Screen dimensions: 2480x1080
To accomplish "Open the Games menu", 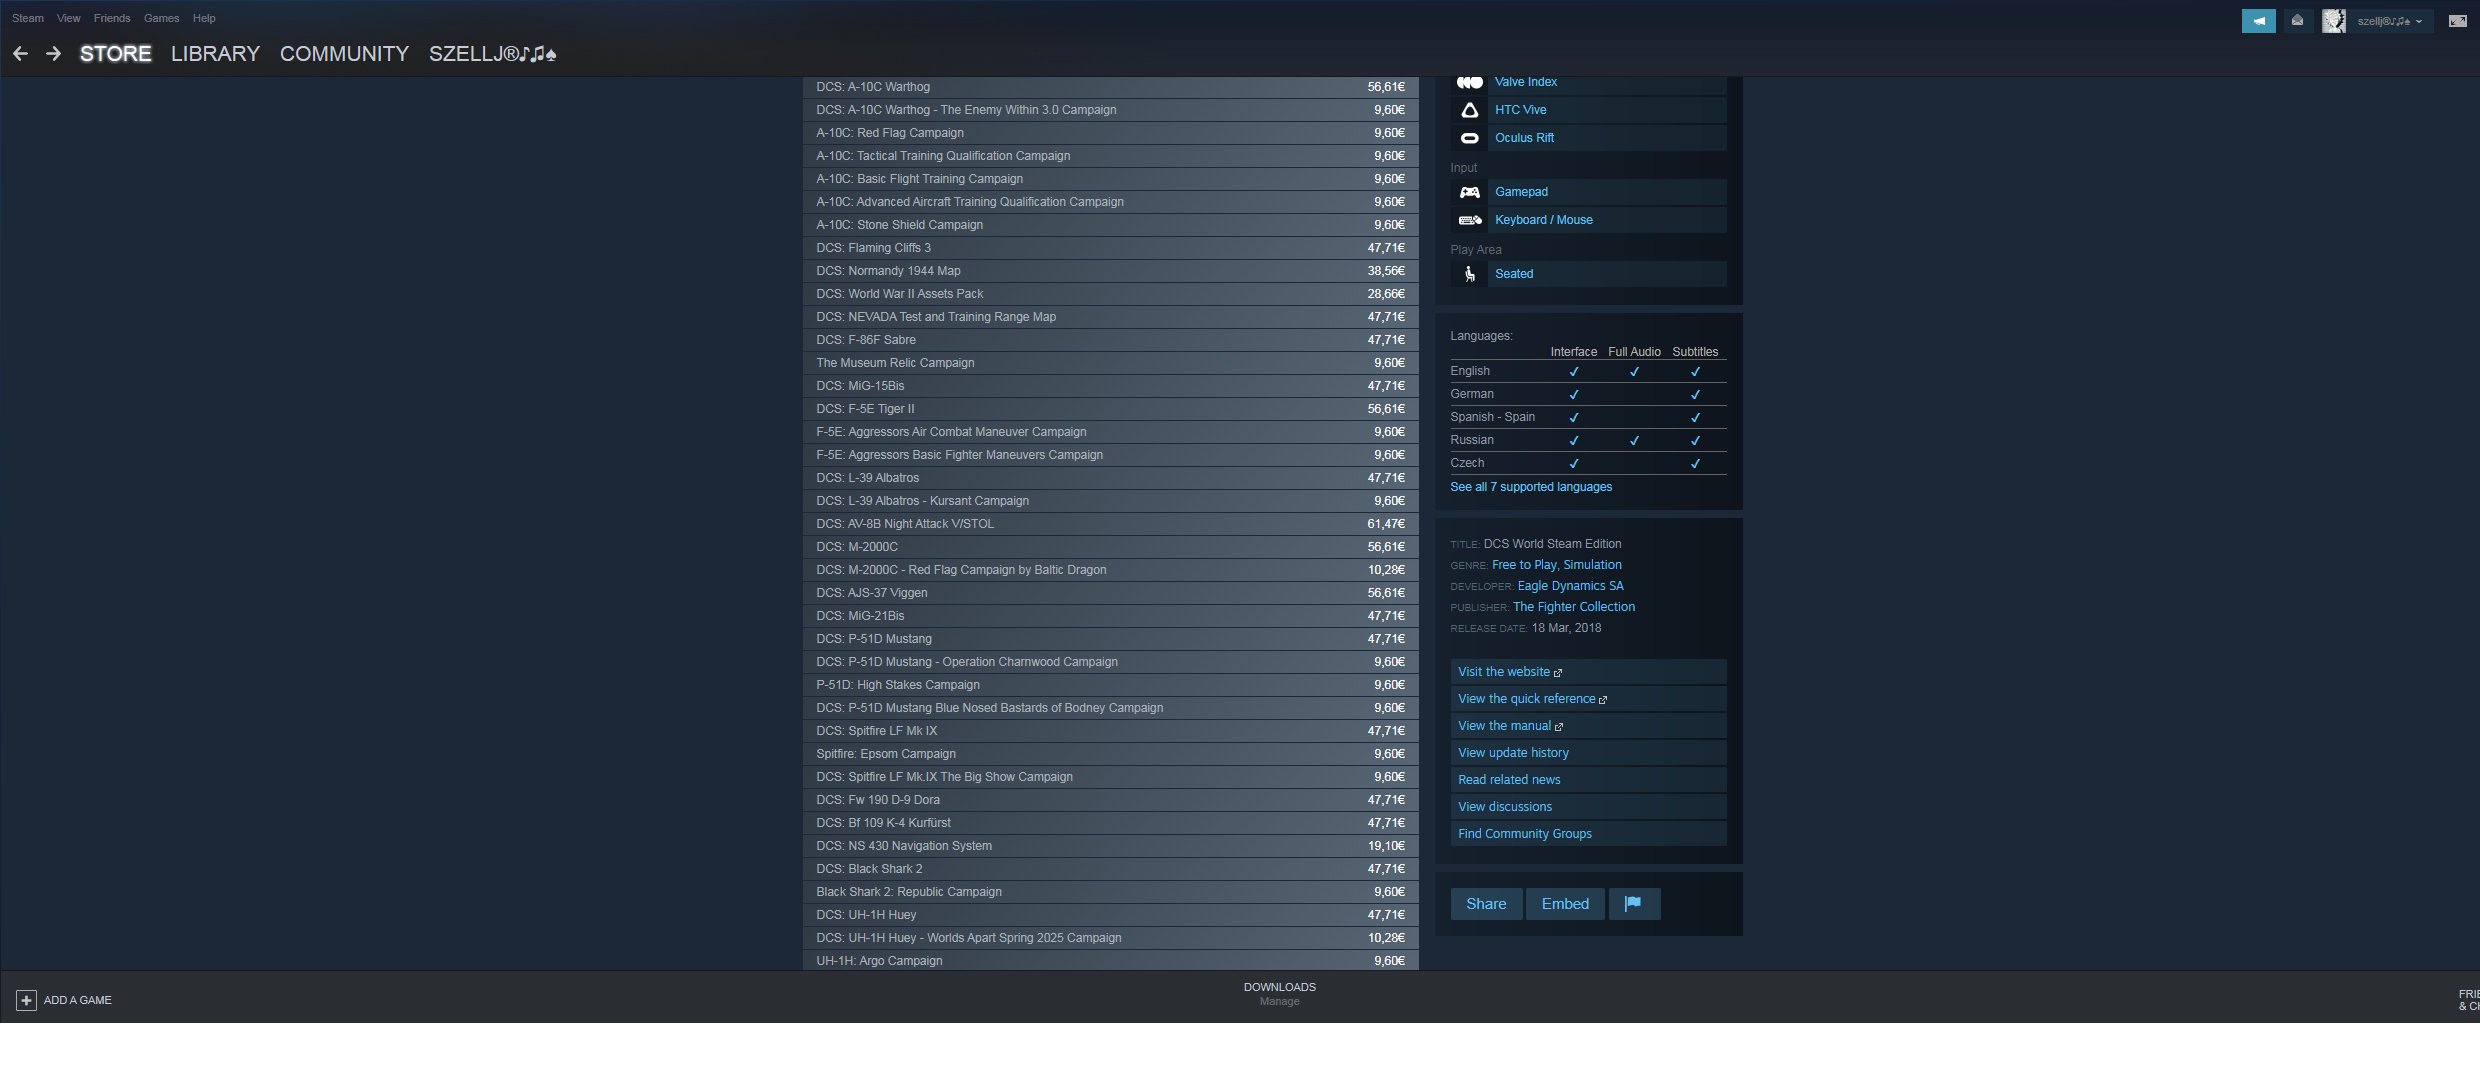I will (161, 18).
